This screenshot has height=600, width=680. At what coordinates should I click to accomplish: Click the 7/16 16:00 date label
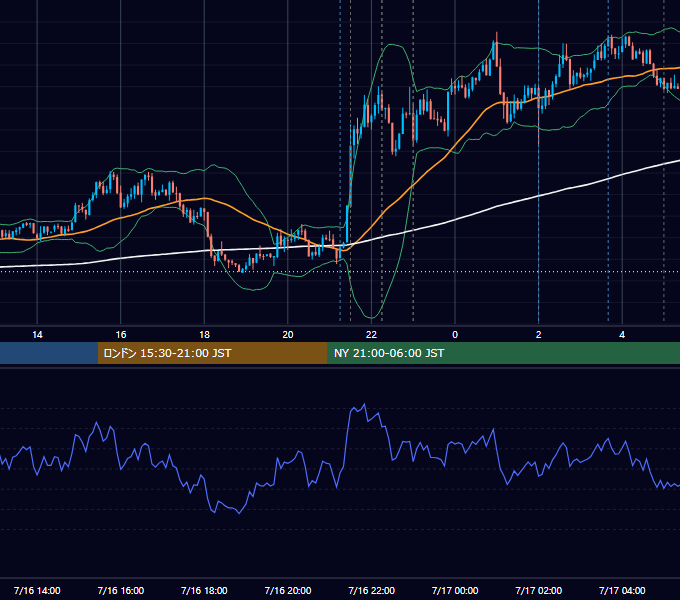tap(121, 590)
